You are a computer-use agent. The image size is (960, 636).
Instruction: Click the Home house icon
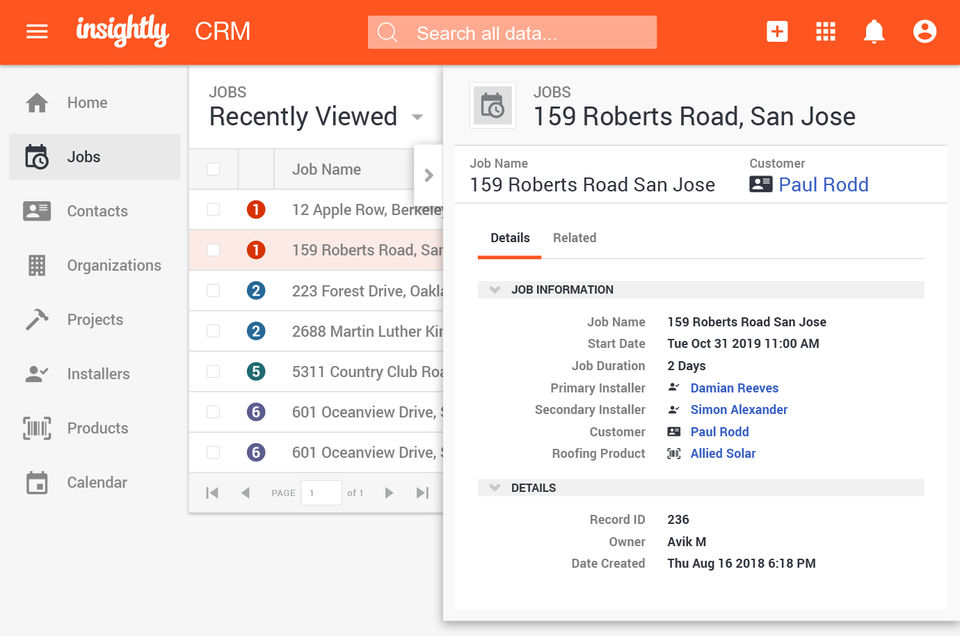click(x=37, y=103)
